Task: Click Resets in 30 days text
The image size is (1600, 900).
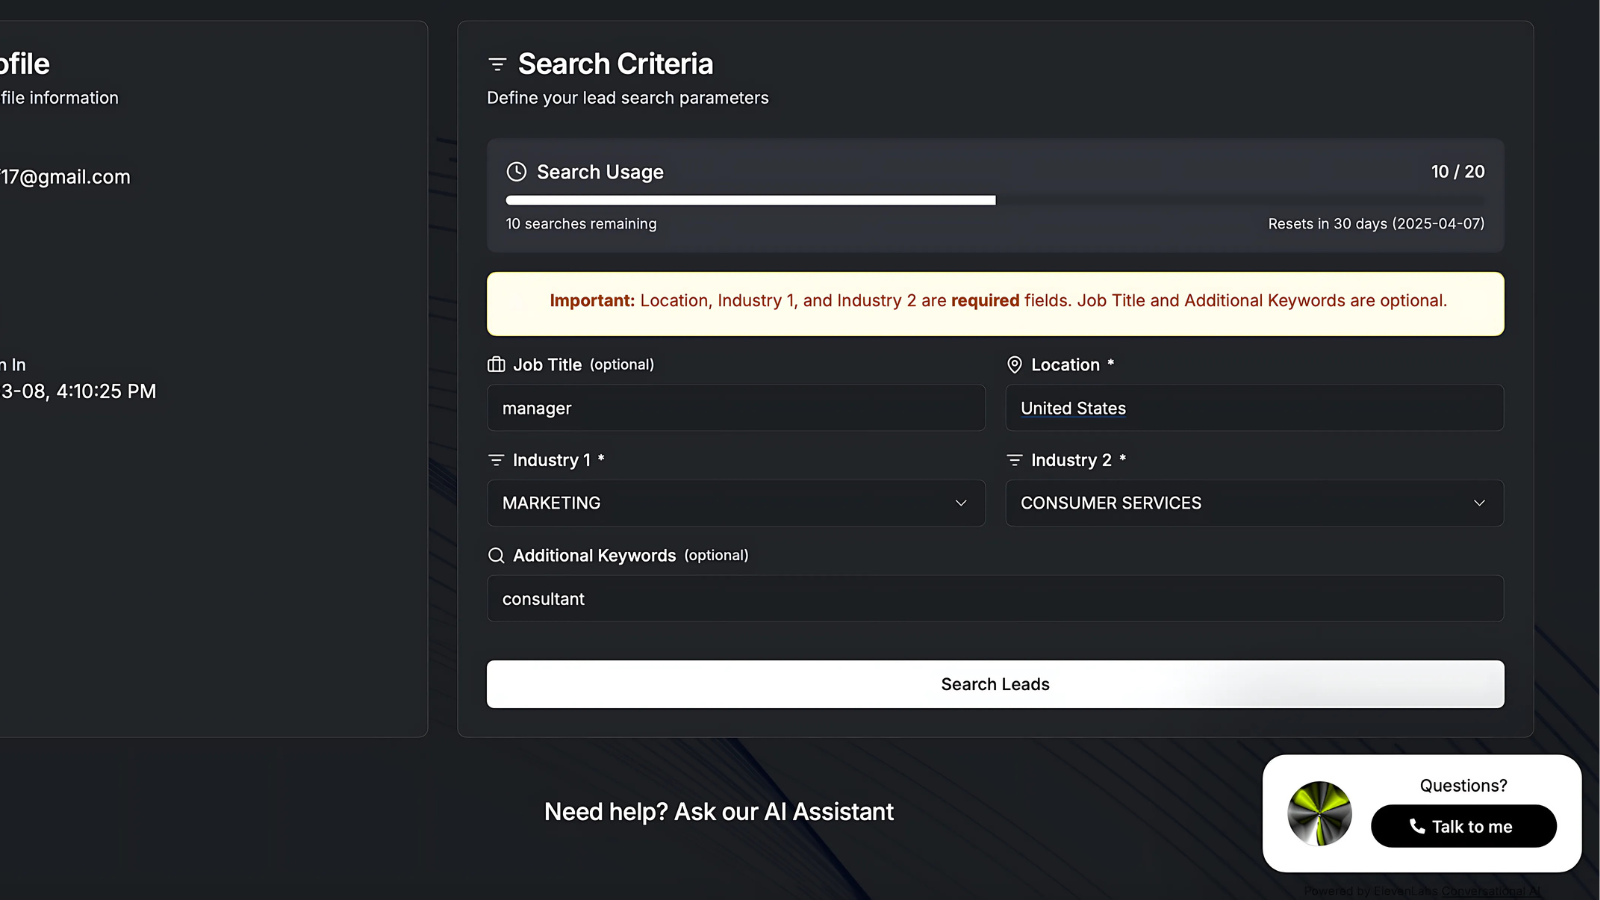Action: point(1376,224)
